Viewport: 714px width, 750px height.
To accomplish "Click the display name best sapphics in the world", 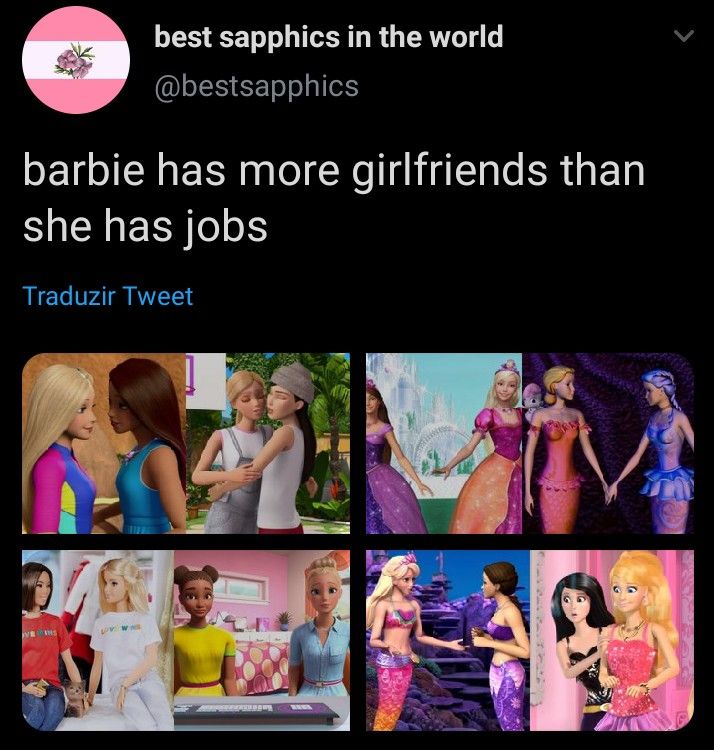I will pos(329,37).
